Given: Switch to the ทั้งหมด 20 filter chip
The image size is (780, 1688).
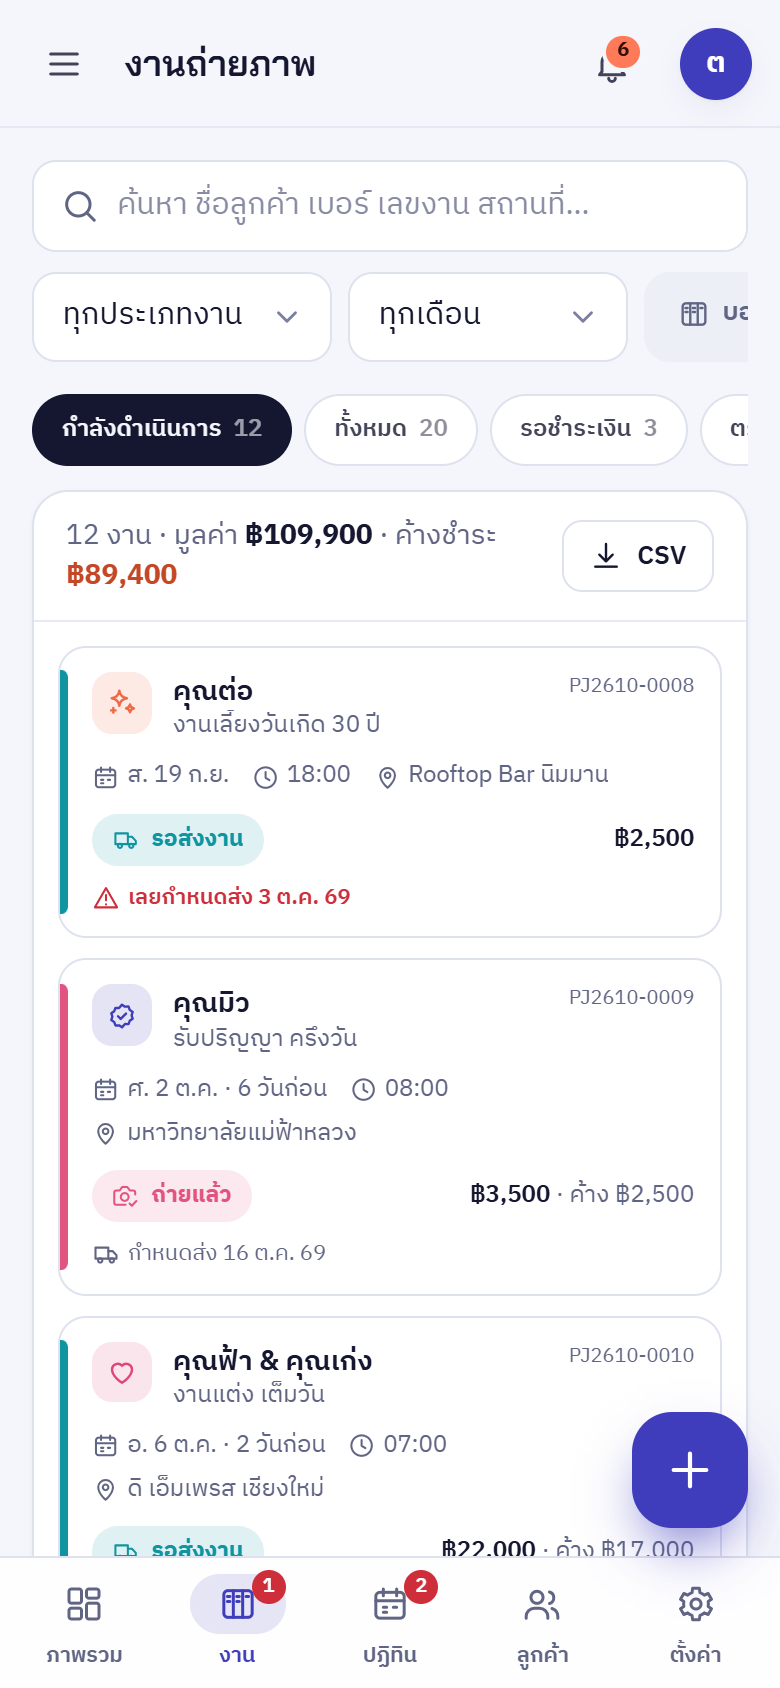Looking at the screenshot, I should point(391,430).
